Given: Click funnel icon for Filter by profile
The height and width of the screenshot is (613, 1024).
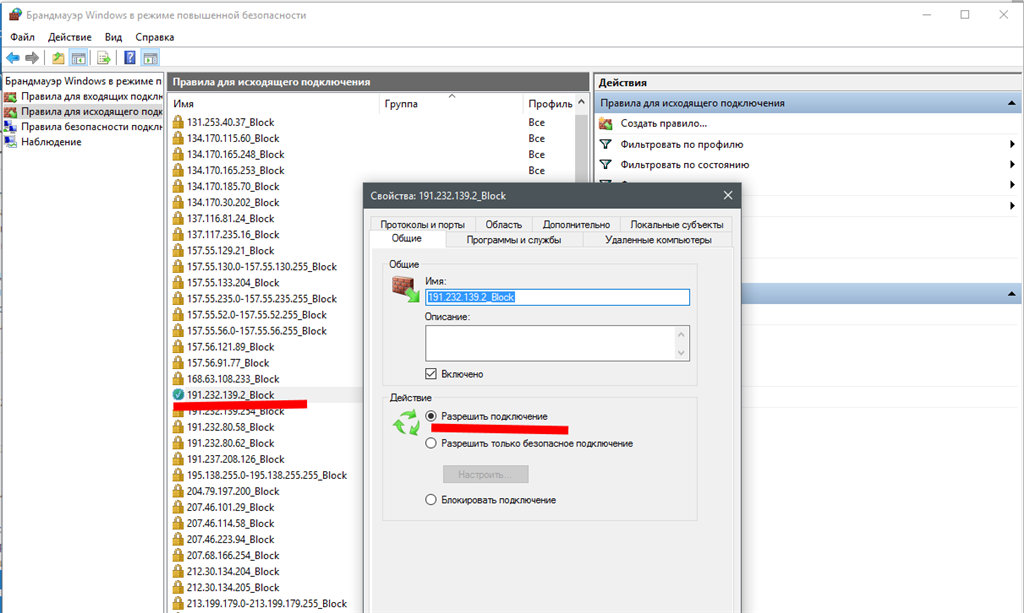Looking at the screenshot, I should tap(606, 144).
